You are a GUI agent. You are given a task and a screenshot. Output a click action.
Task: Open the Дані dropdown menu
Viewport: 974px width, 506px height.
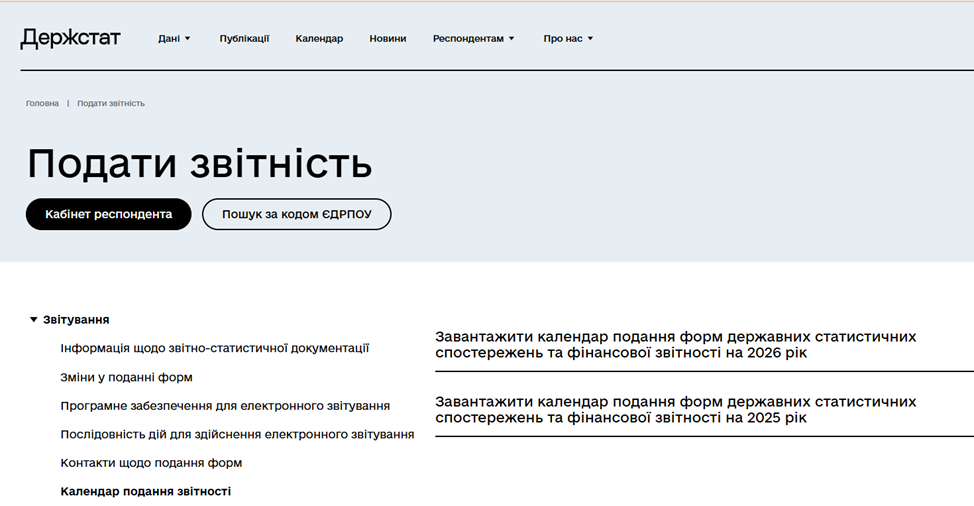pyautogui.click(x=174, y=39)
